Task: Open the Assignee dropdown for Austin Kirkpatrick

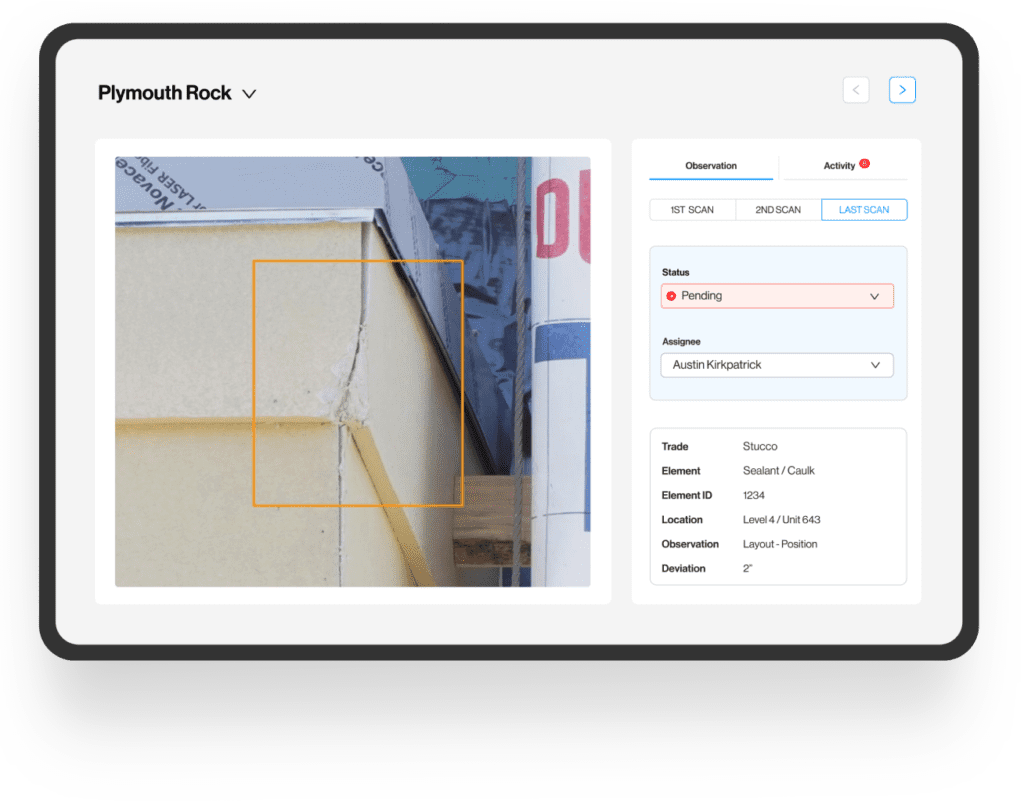Action: (x=777, y=365)
